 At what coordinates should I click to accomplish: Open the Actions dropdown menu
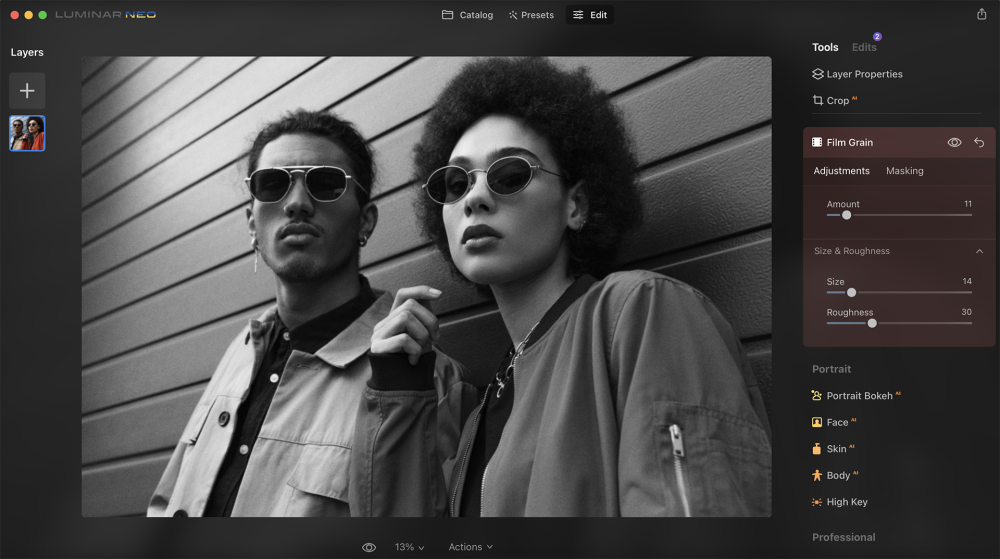click(x=471, y=547)
